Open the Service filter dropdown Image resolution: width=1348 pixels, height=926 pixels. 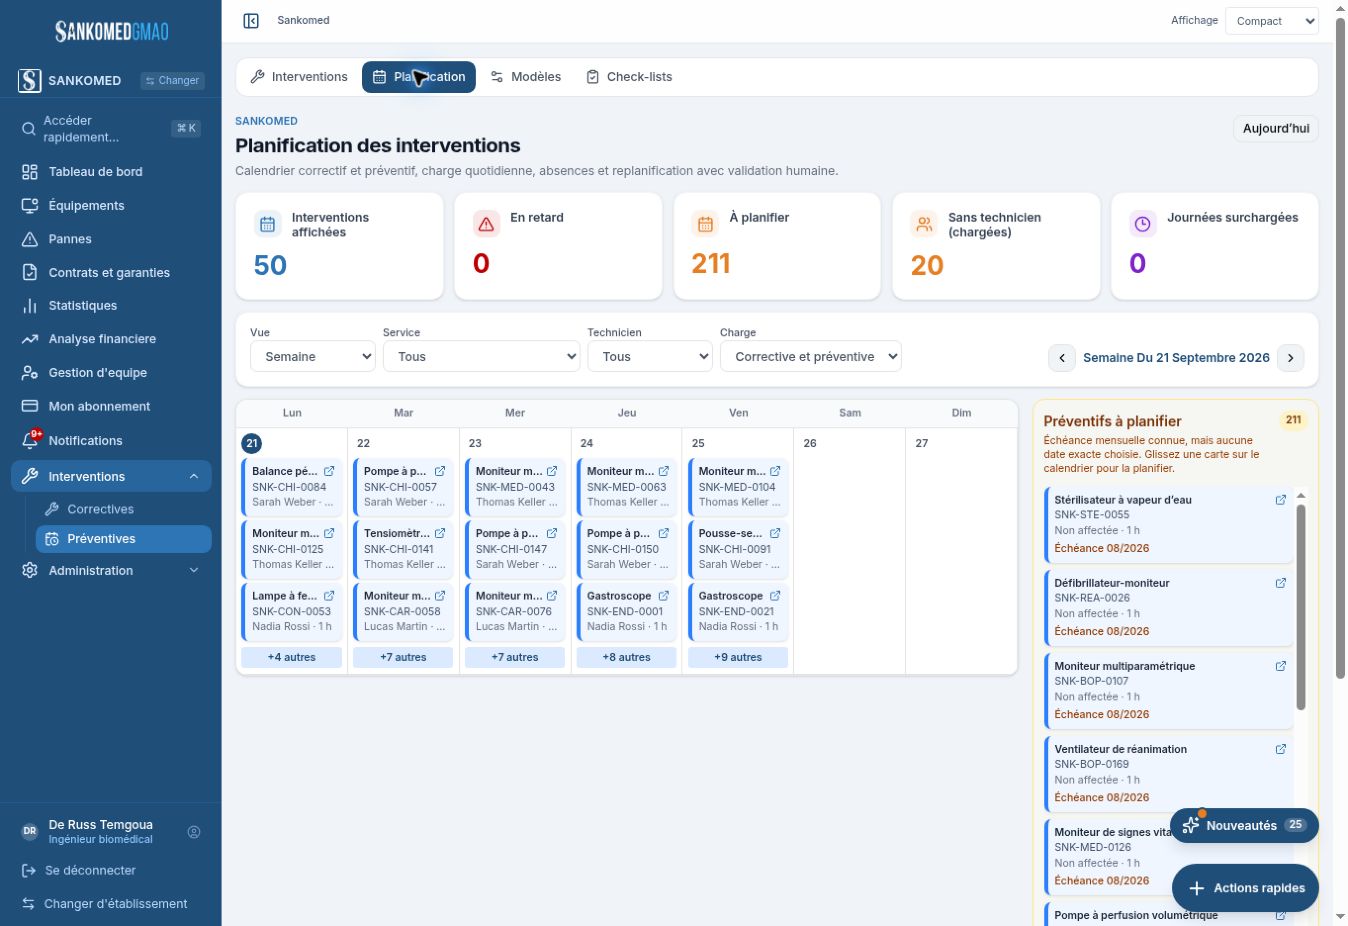pyautogui.click(x=481, y=356)
